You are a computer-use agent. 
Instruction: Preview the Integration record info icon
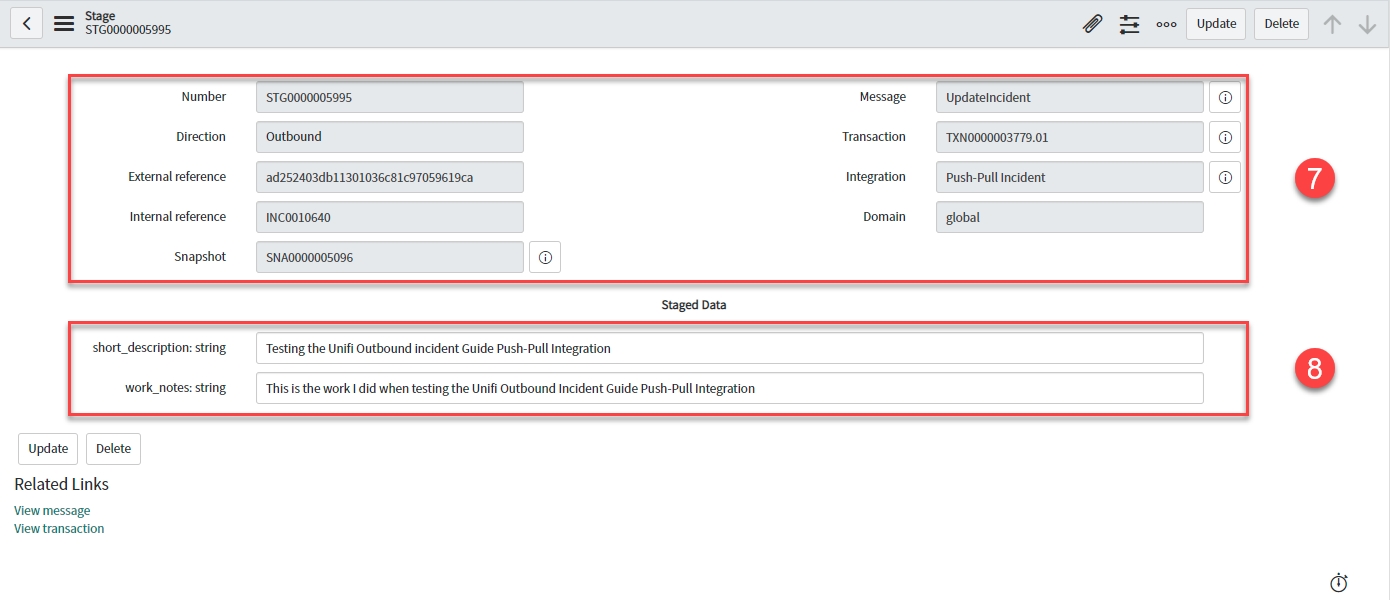(1225, 177)
